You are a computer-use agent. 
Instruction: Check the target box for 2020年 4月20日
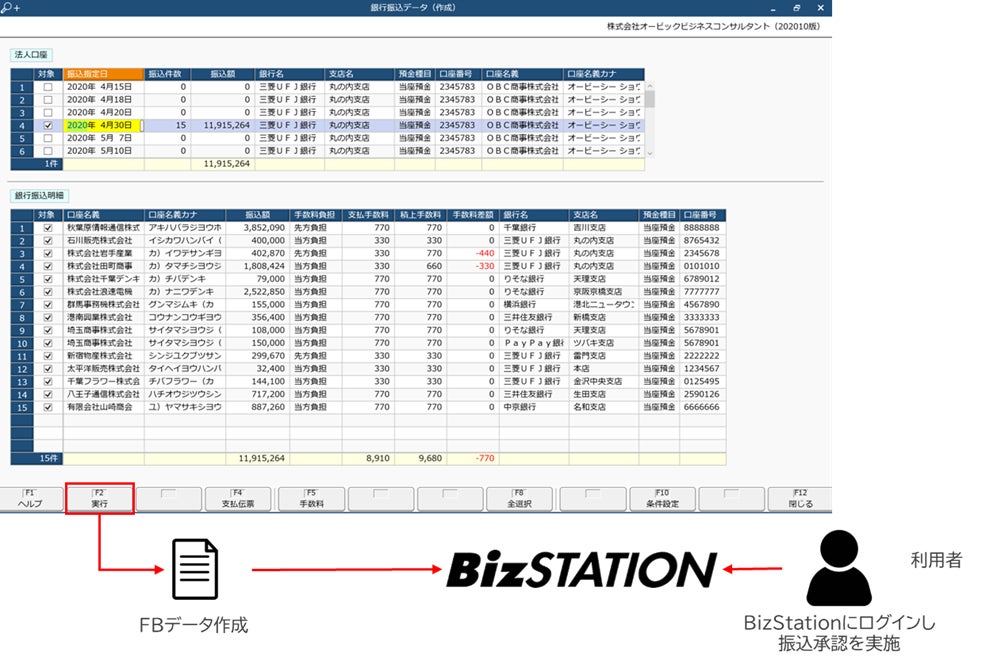[48, 112]
